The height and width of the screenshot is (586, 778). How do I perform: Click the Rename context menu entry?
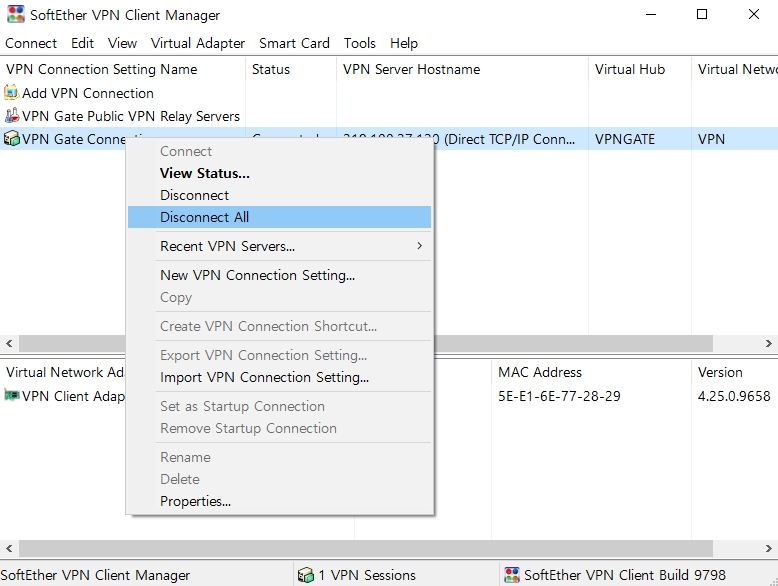(279, 457)
